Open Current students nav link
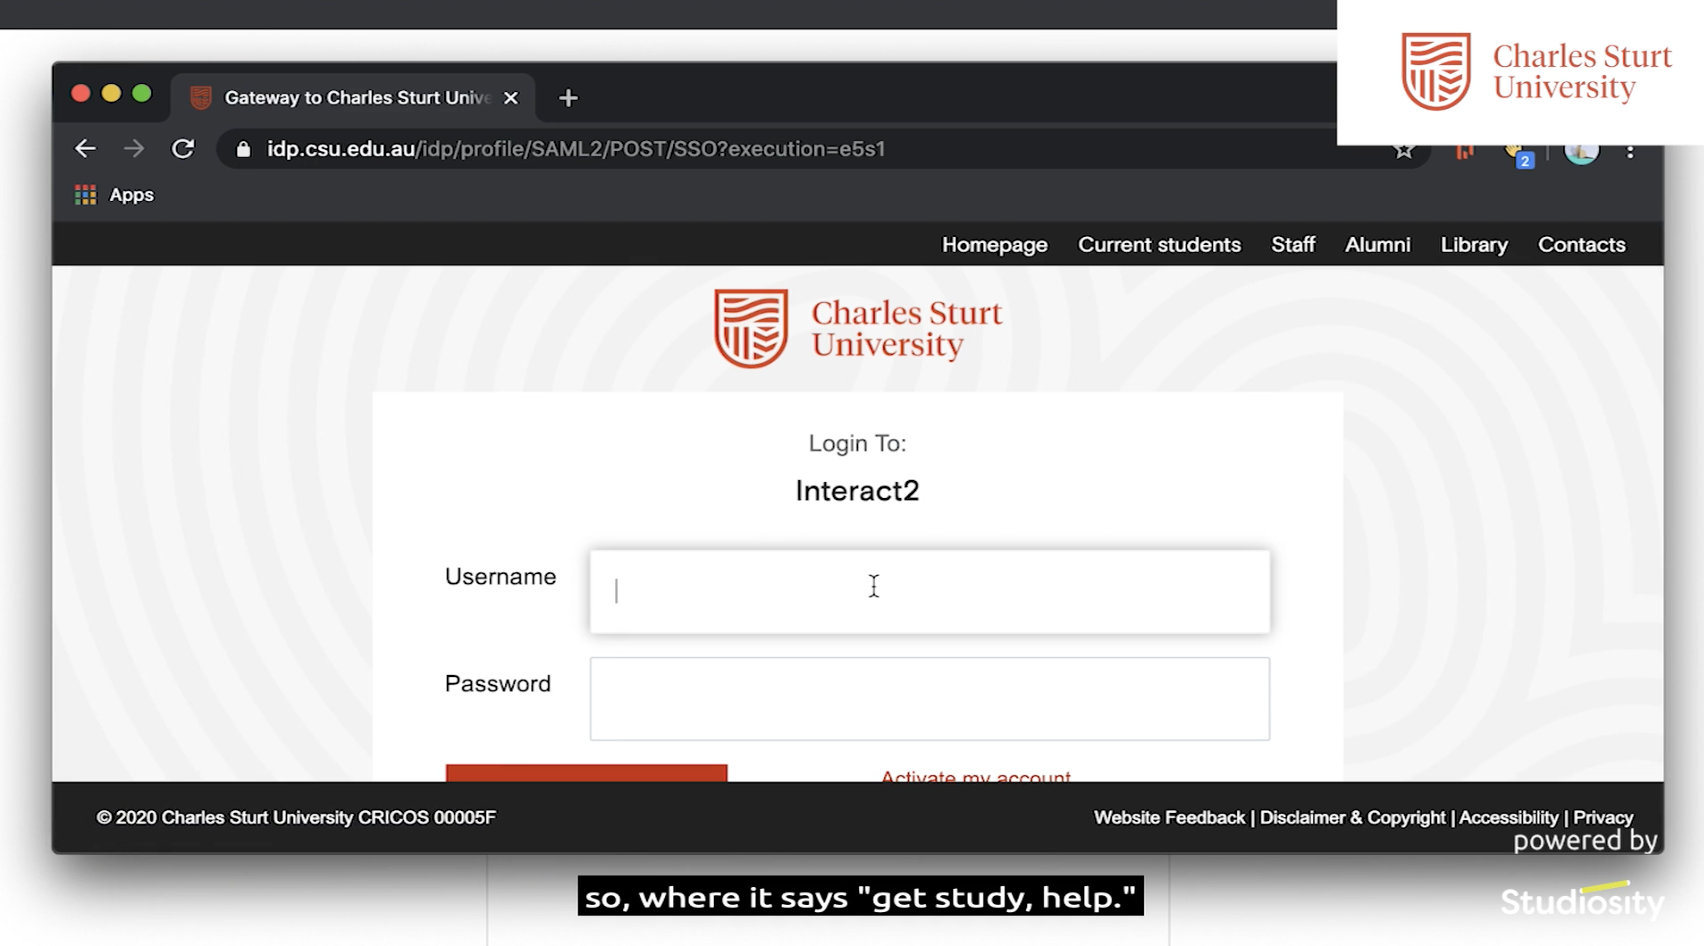This screenshot has width=1704, height=946. click(1159, 245)
